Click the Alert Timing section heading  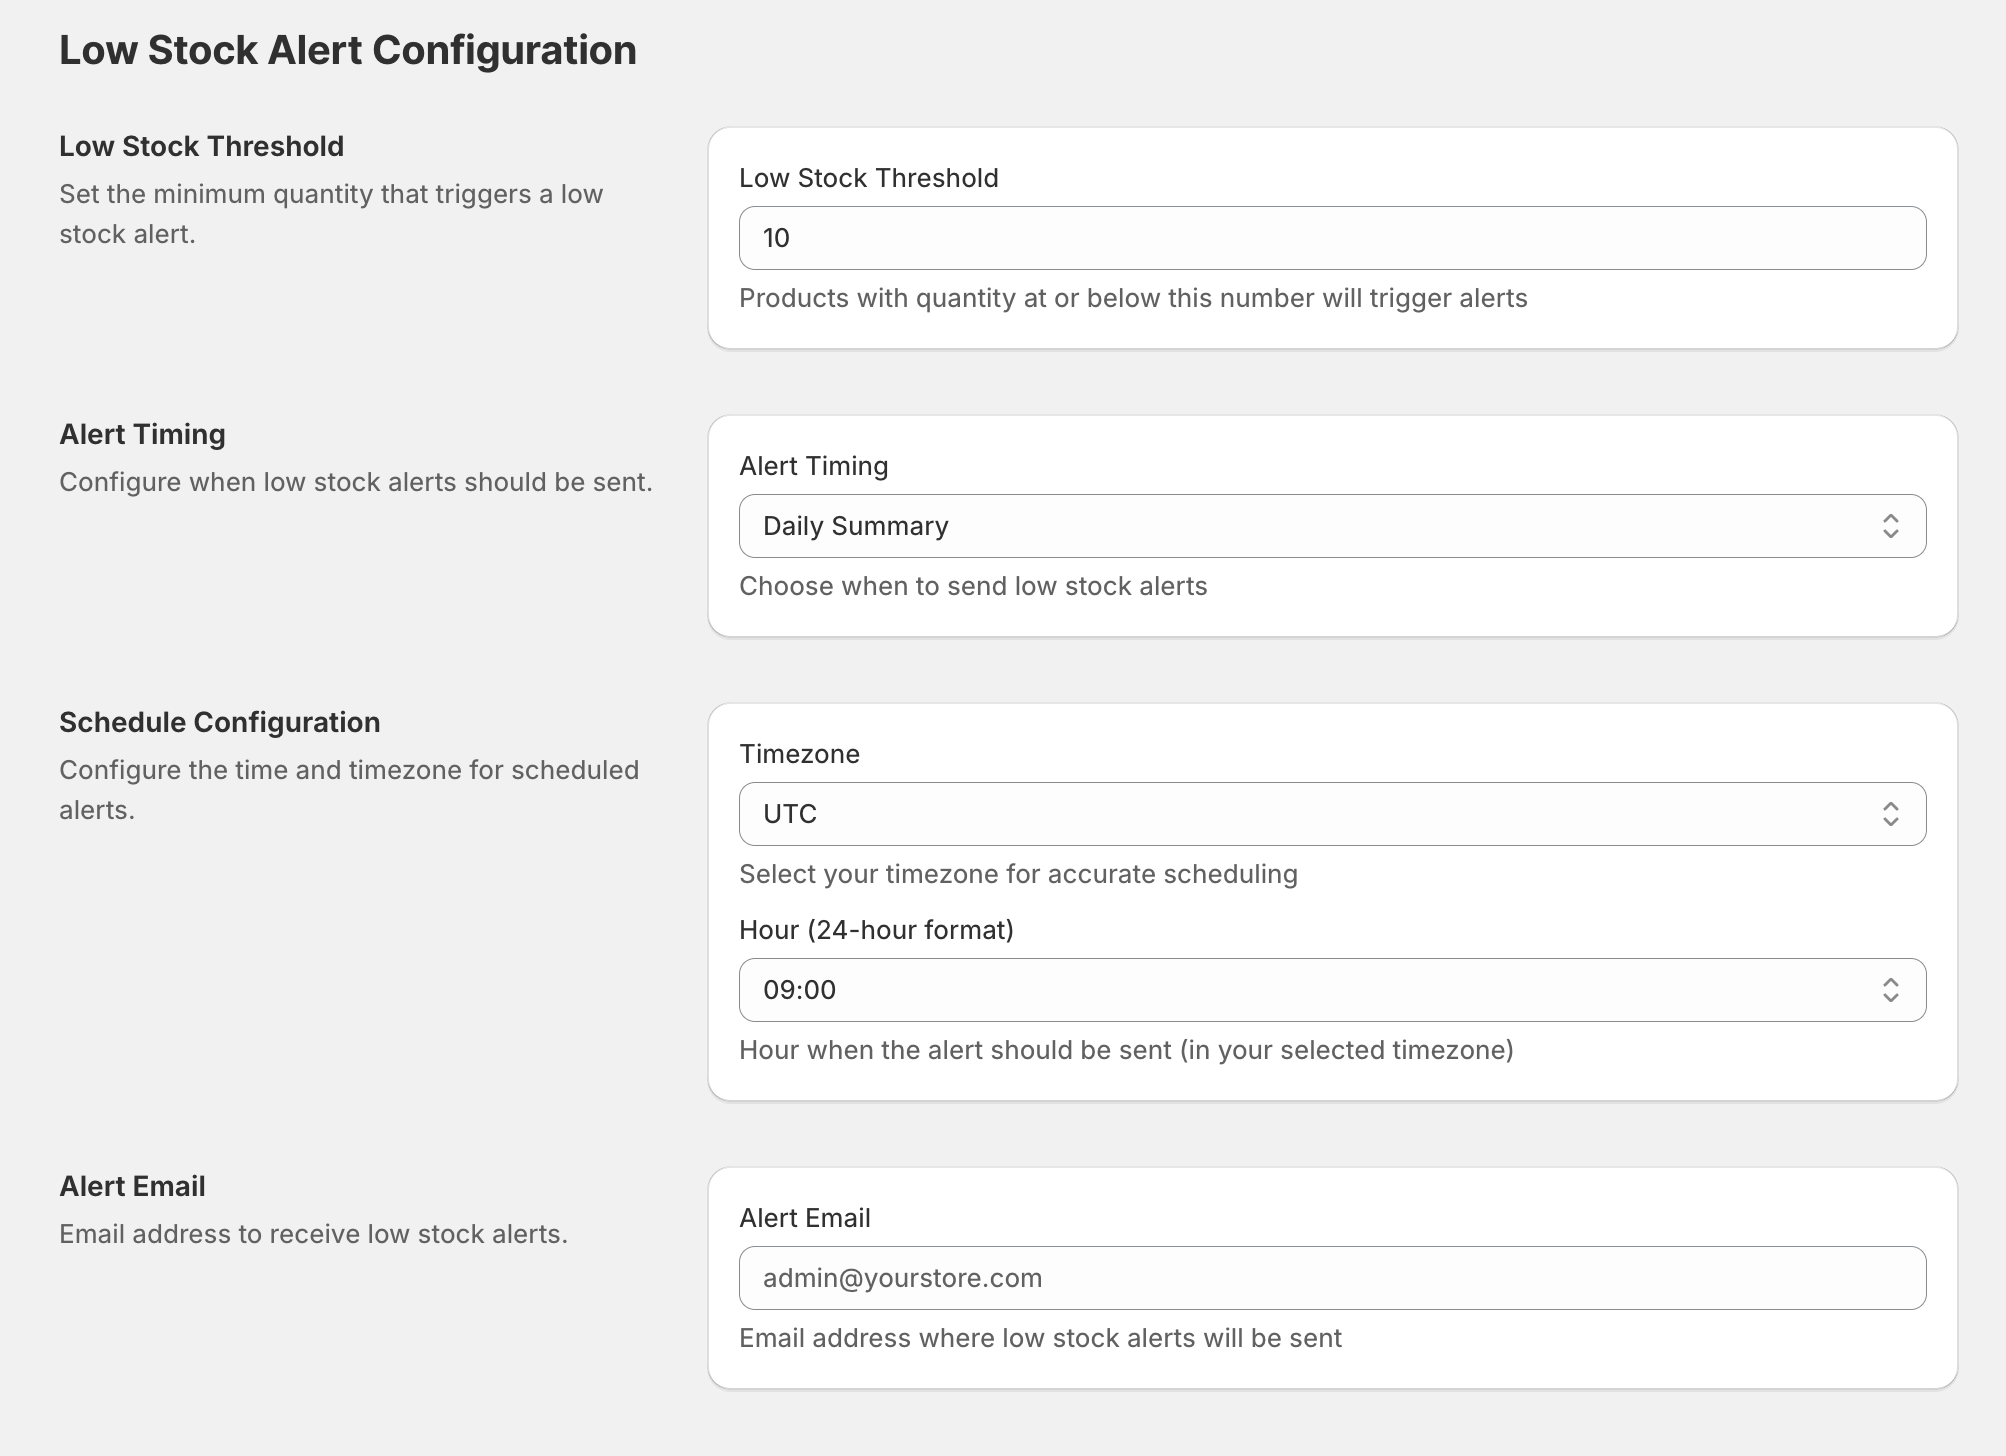click(142, 434)
